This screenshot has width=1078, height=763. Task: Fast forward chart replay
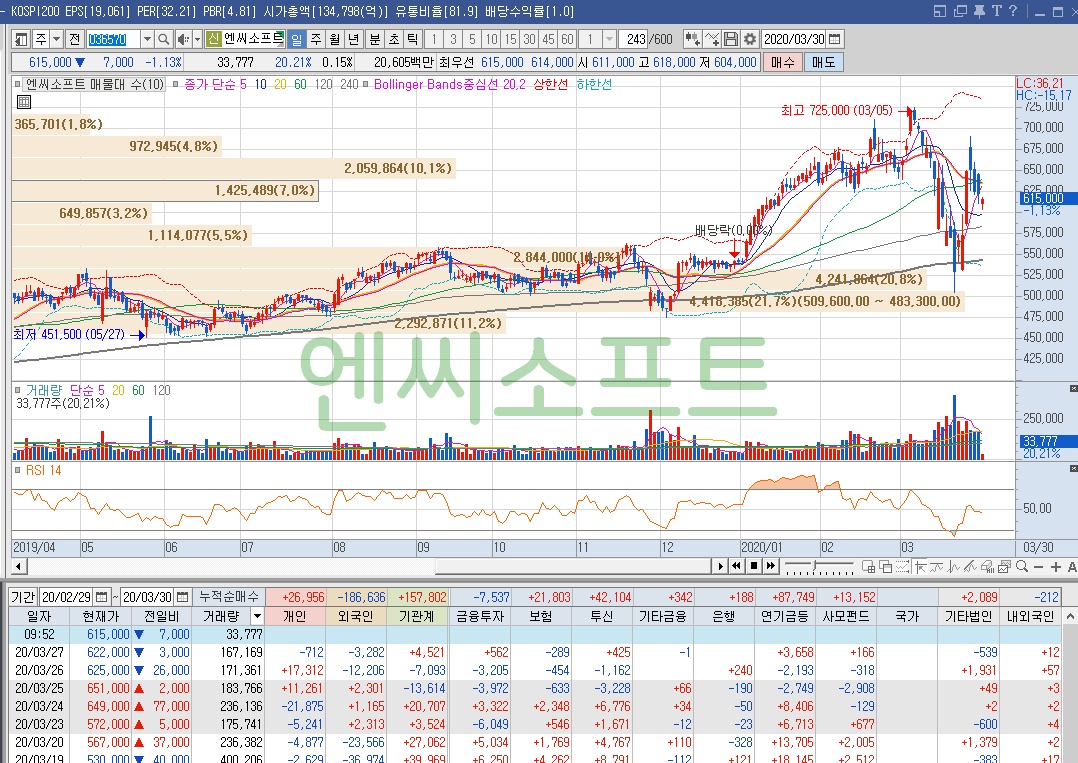click(771, 566)
